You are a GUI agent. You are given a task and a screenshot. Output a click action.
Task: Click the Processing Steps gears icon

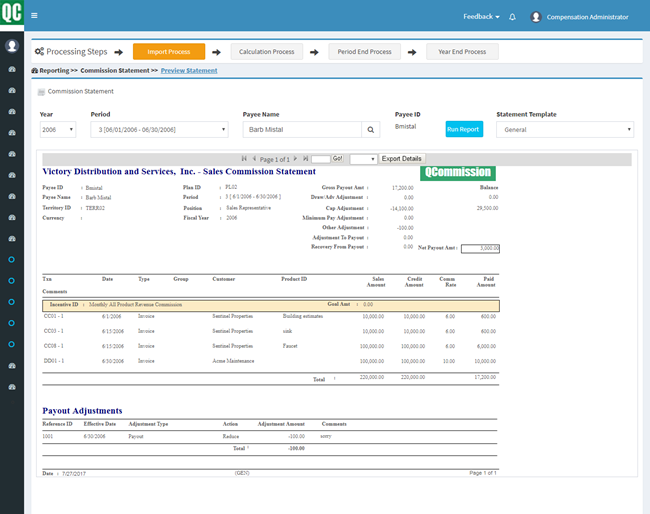(39, 51)
